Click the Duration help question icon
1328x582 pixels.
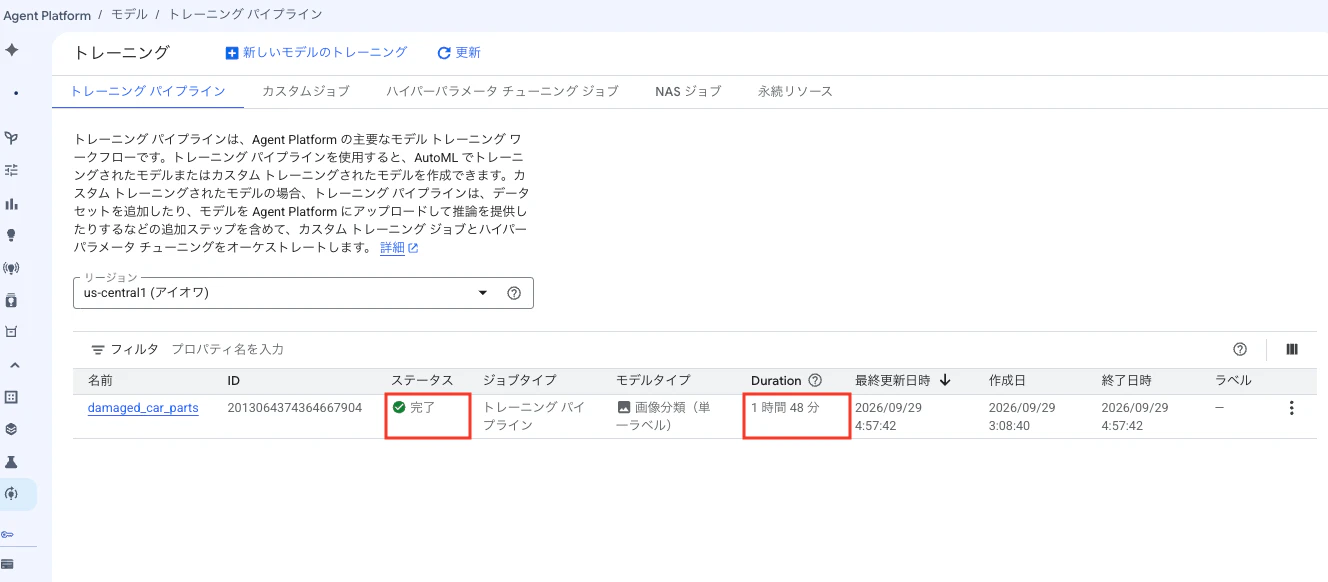click(x=815, y=380)
